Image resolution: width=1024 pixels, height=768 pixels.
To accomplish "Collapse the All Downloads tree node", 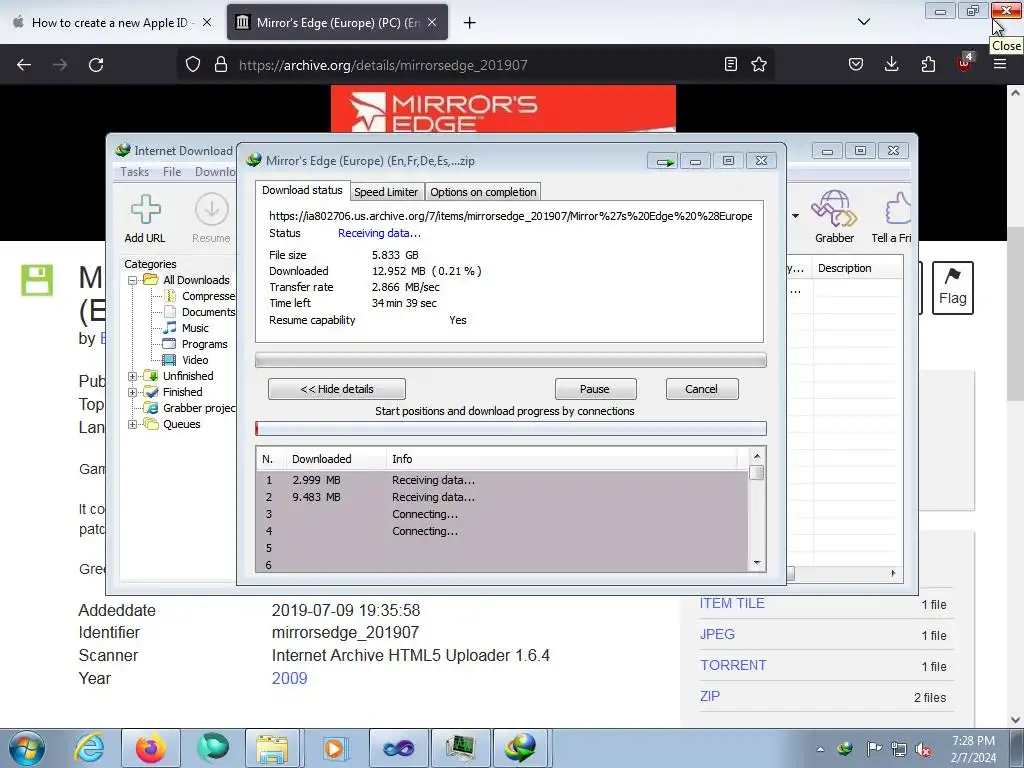I will 133,280.
